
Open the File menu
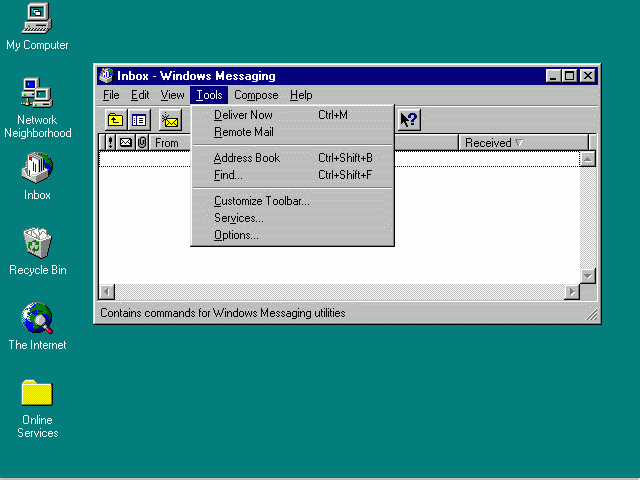coord(111,95)
